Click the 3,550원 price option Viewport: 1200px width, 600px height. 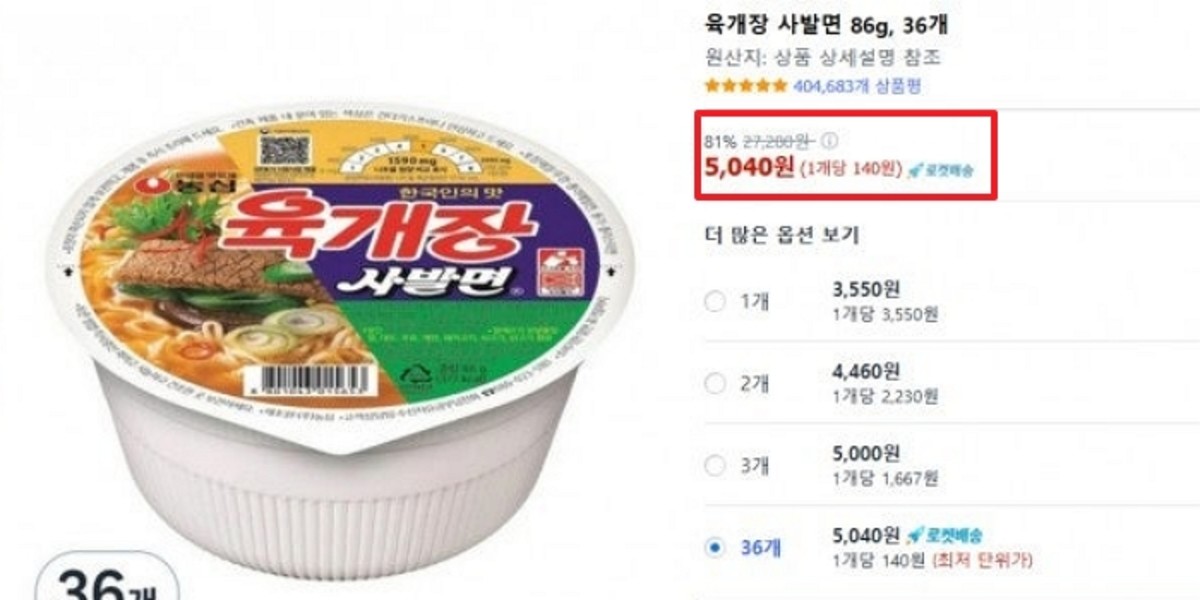pyautogui.click(x=866, y=291)
